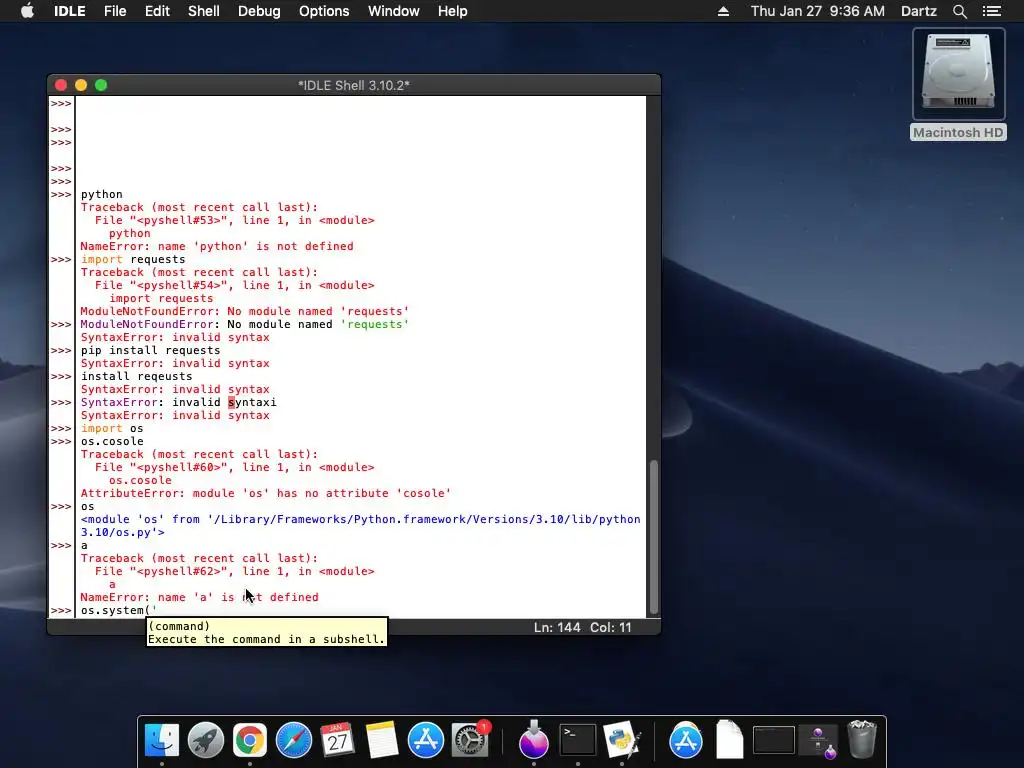Screen dimensions: 1024x768
Task: Open Terminal from the dock
Action: pos(578,741)
